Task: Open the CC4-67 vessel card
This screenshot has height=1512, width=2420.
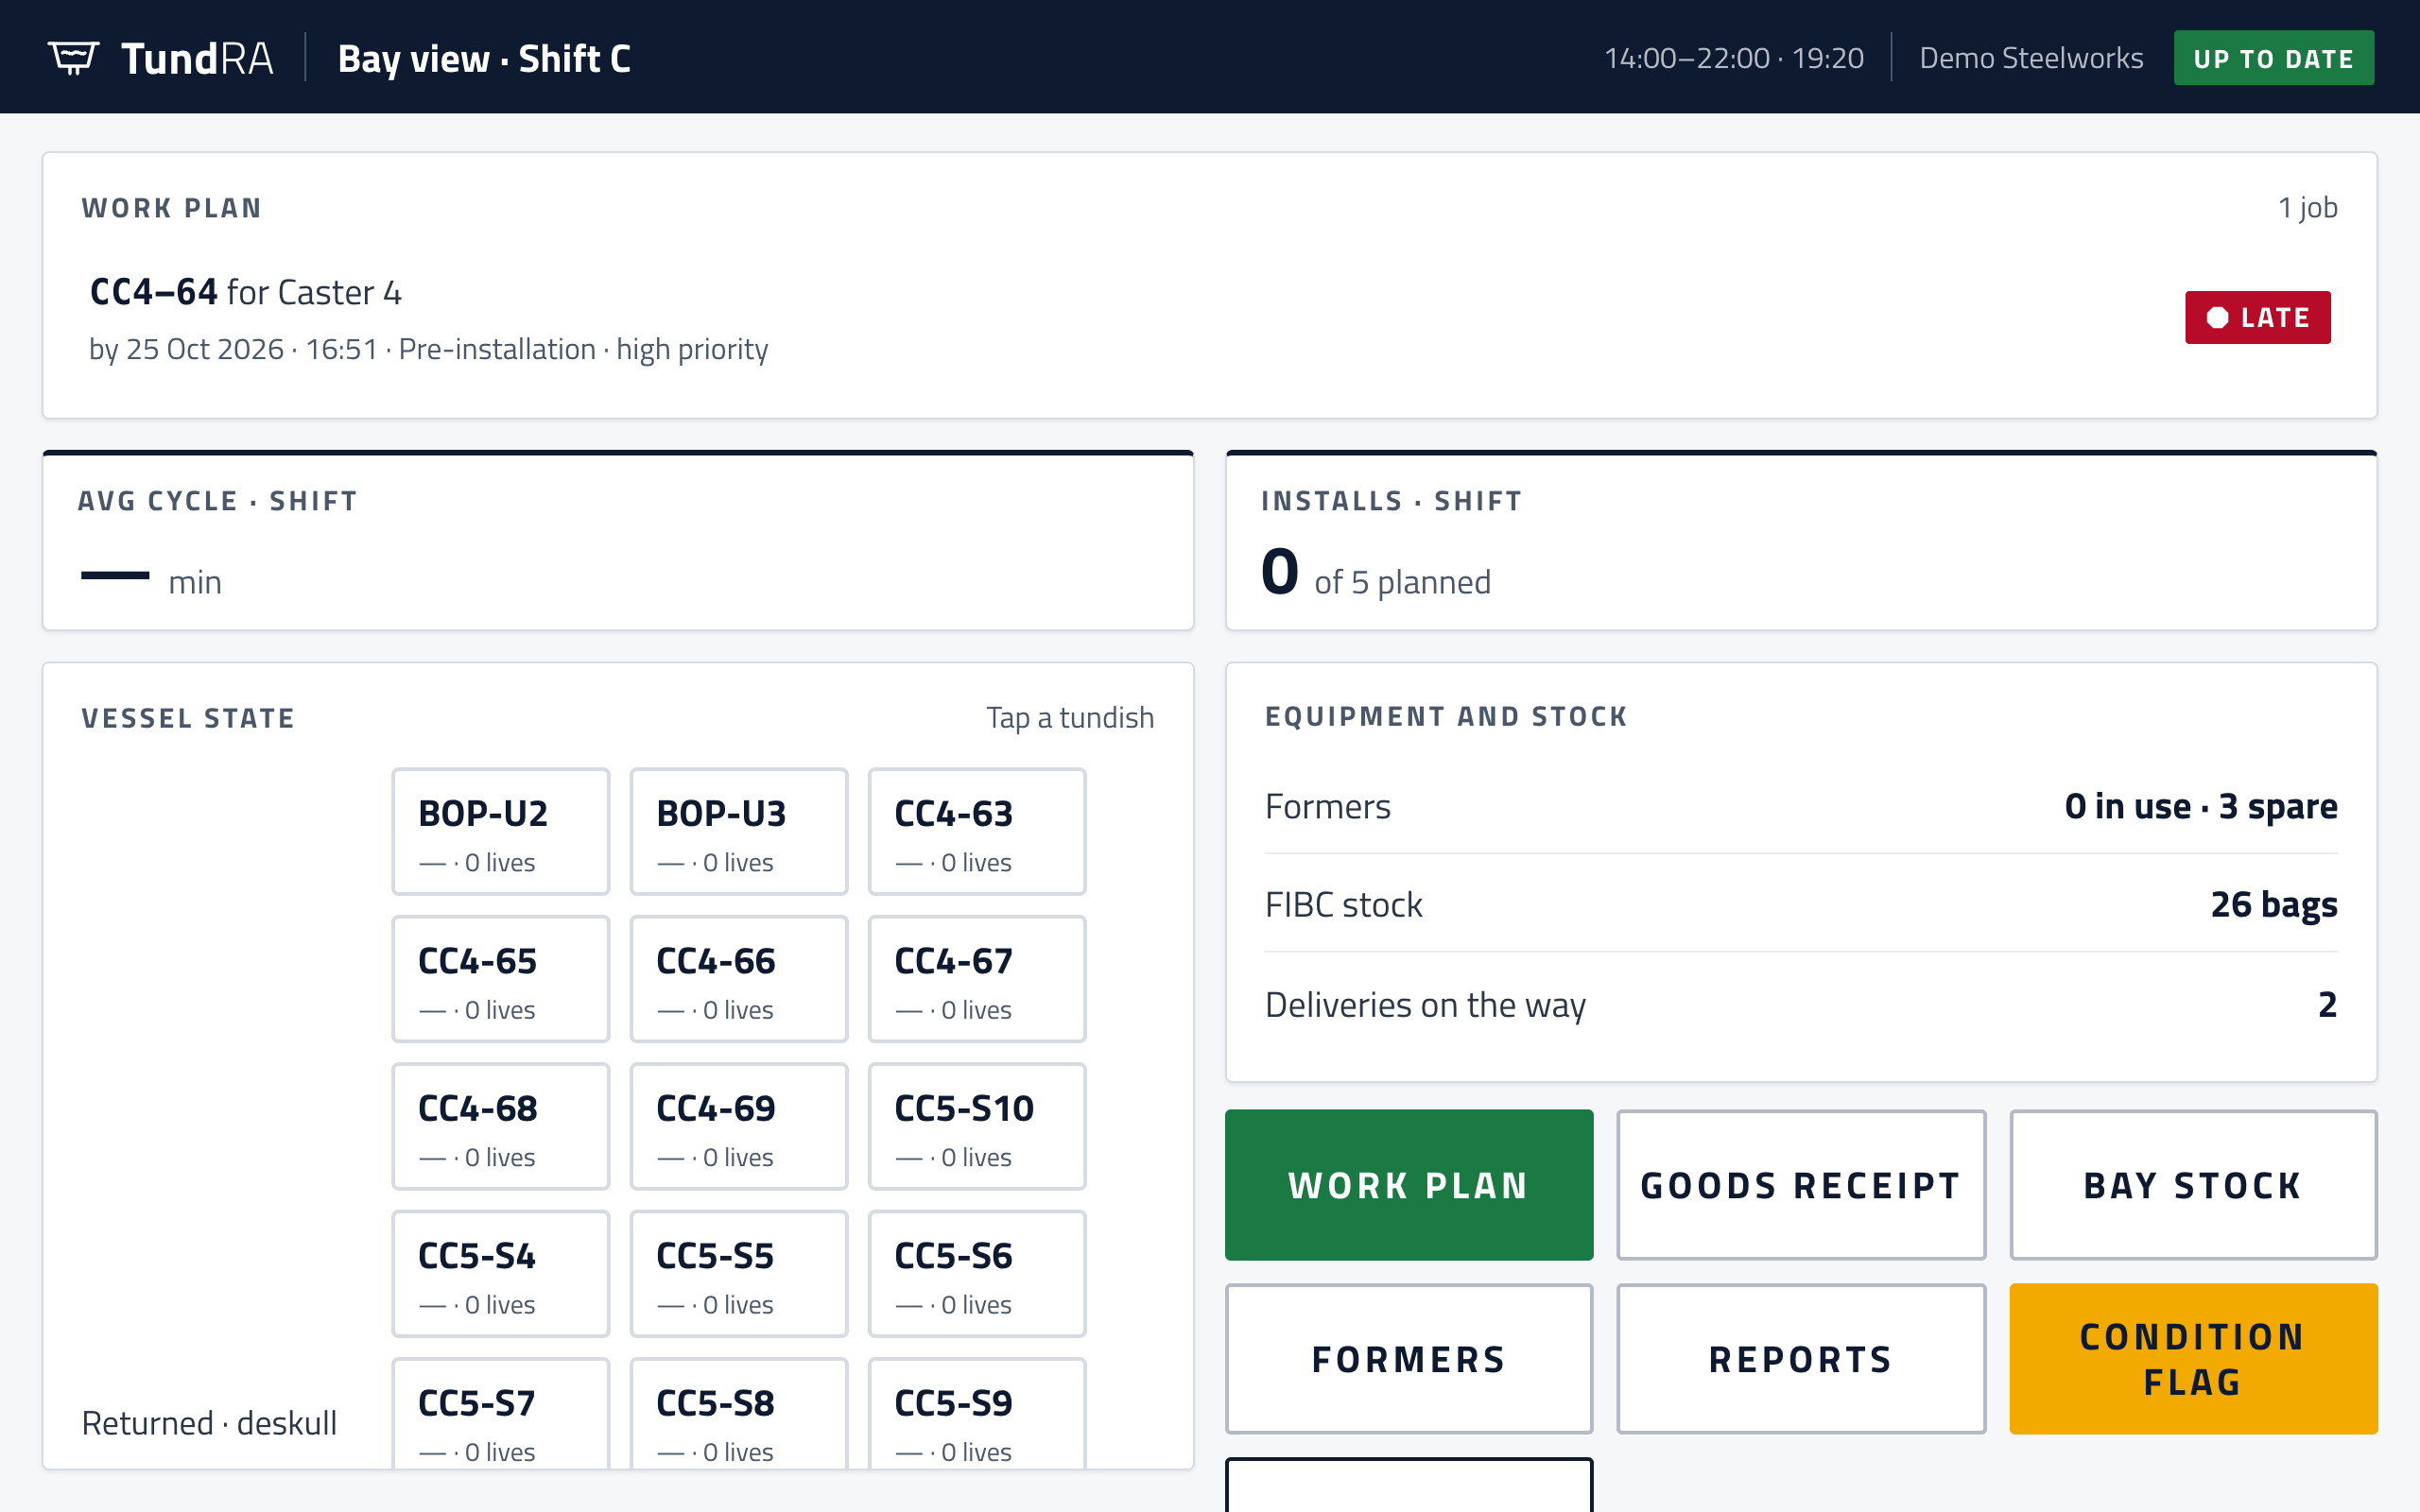Action: coord(977,979)
